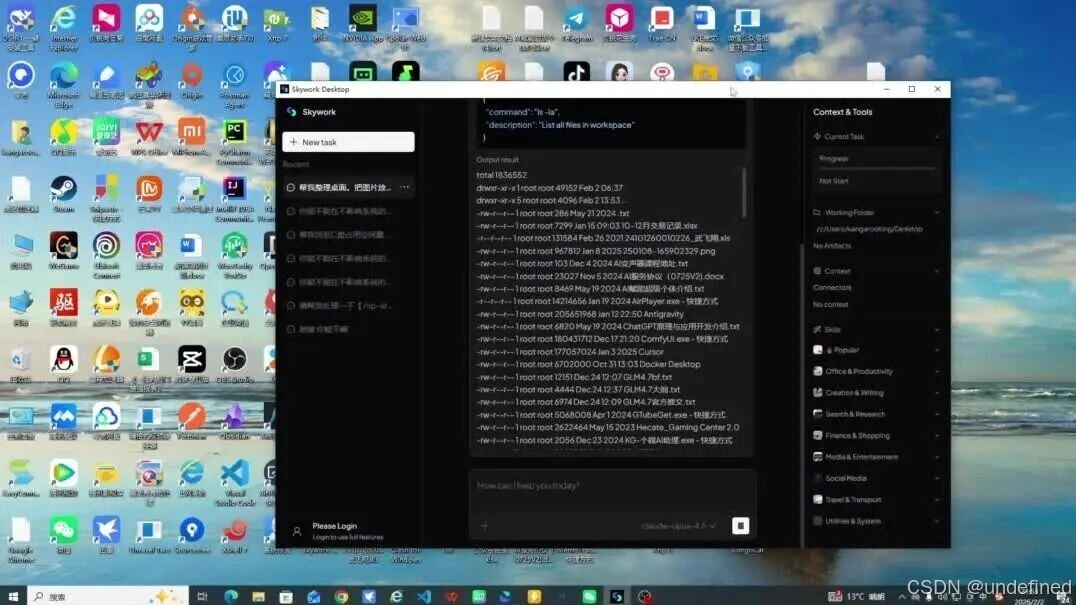
Task: Click the Cursor row in output
Action: pyautogui.click(x=570, y=352)
